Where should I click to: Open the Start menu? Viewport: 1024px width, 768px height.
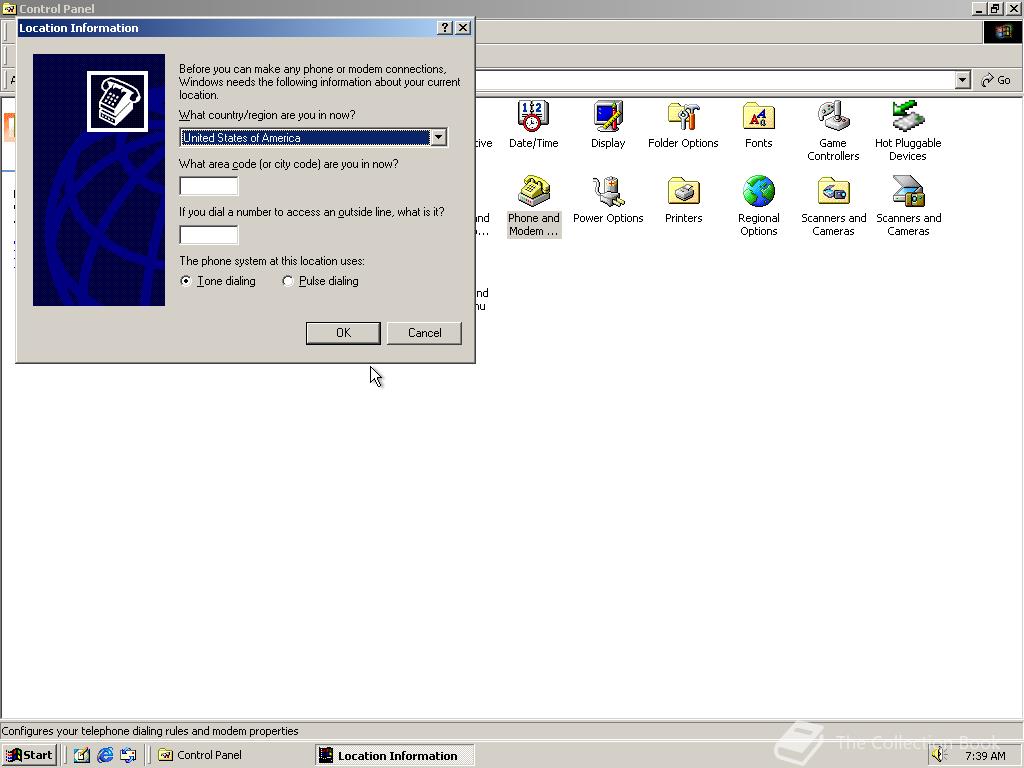click(29, 755)
